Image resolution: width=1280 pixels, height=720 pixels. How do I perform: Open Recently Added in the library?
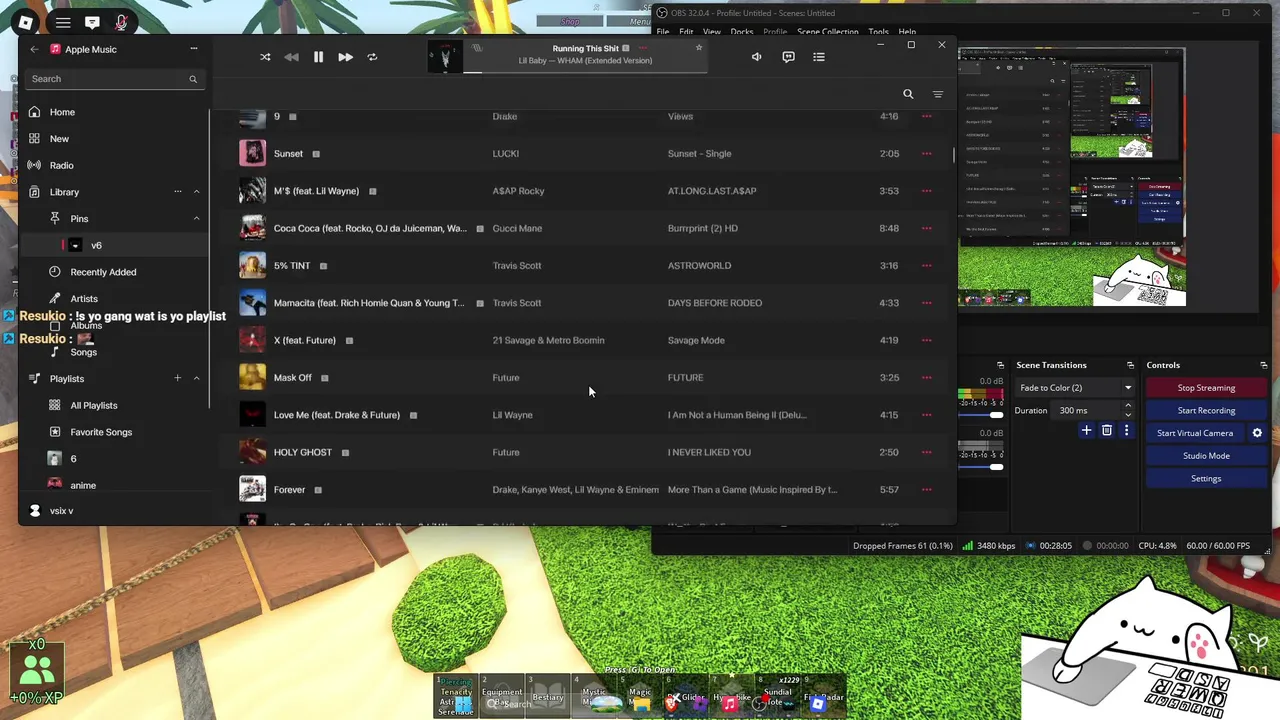(103, 272)
